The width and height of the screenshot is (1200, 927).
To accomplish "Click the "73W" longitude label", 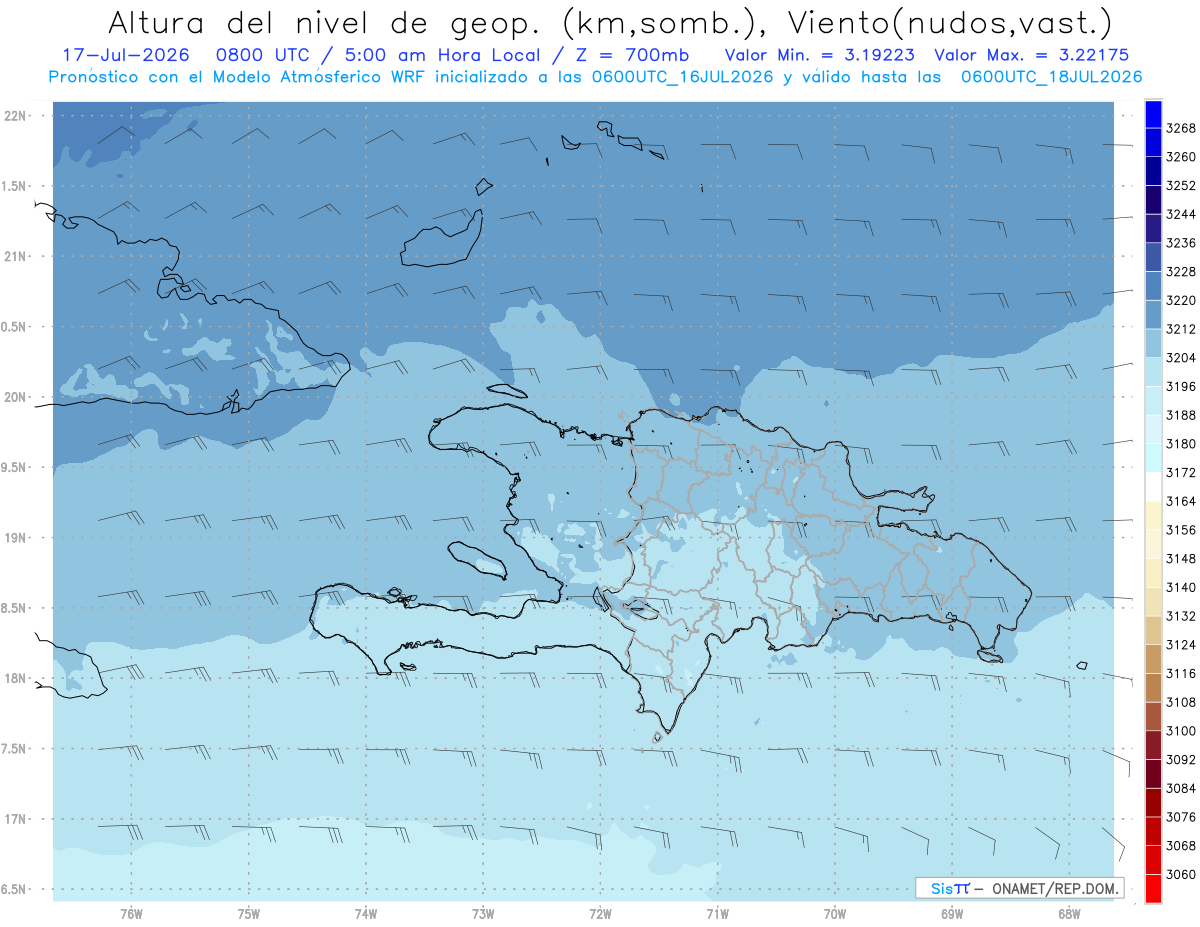I will click(x=483, y=913).
